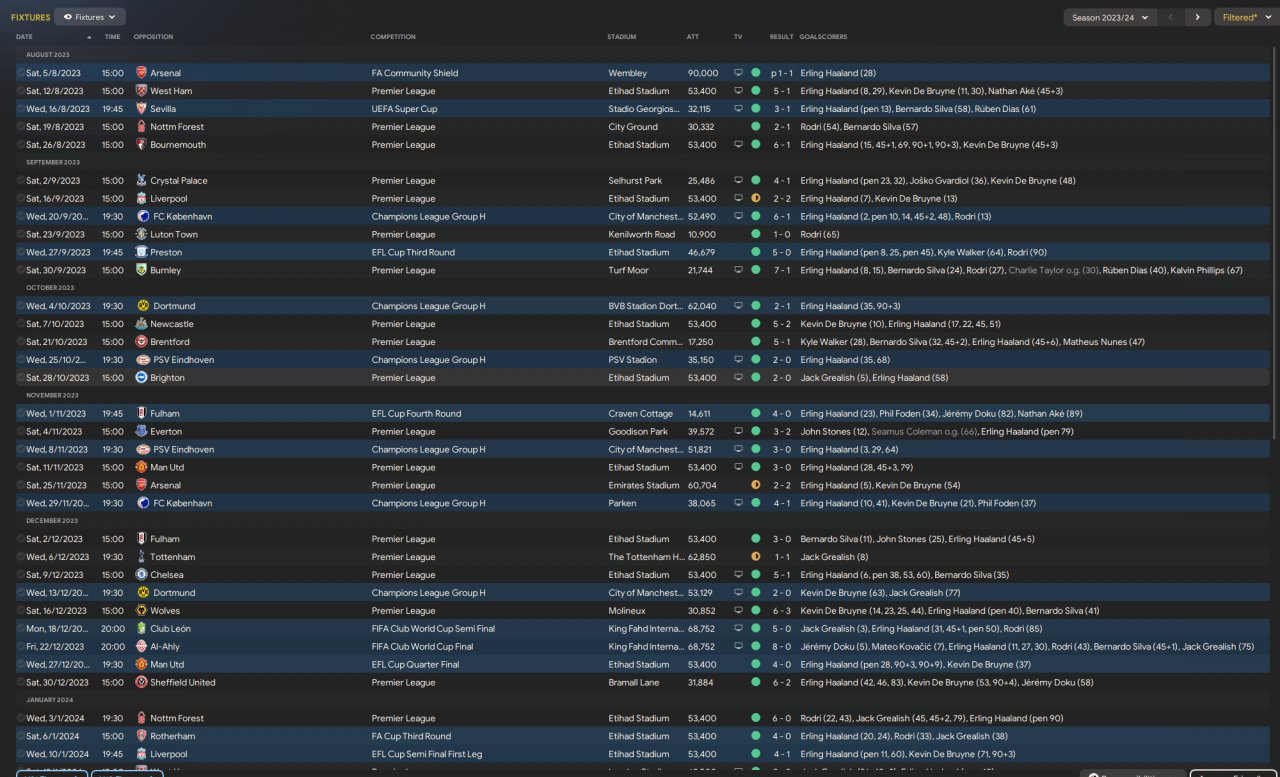Image resolution: width=1280 pixels, height=777 pixels.
Task: Click the TIME column header
Action: coord(112,37)
